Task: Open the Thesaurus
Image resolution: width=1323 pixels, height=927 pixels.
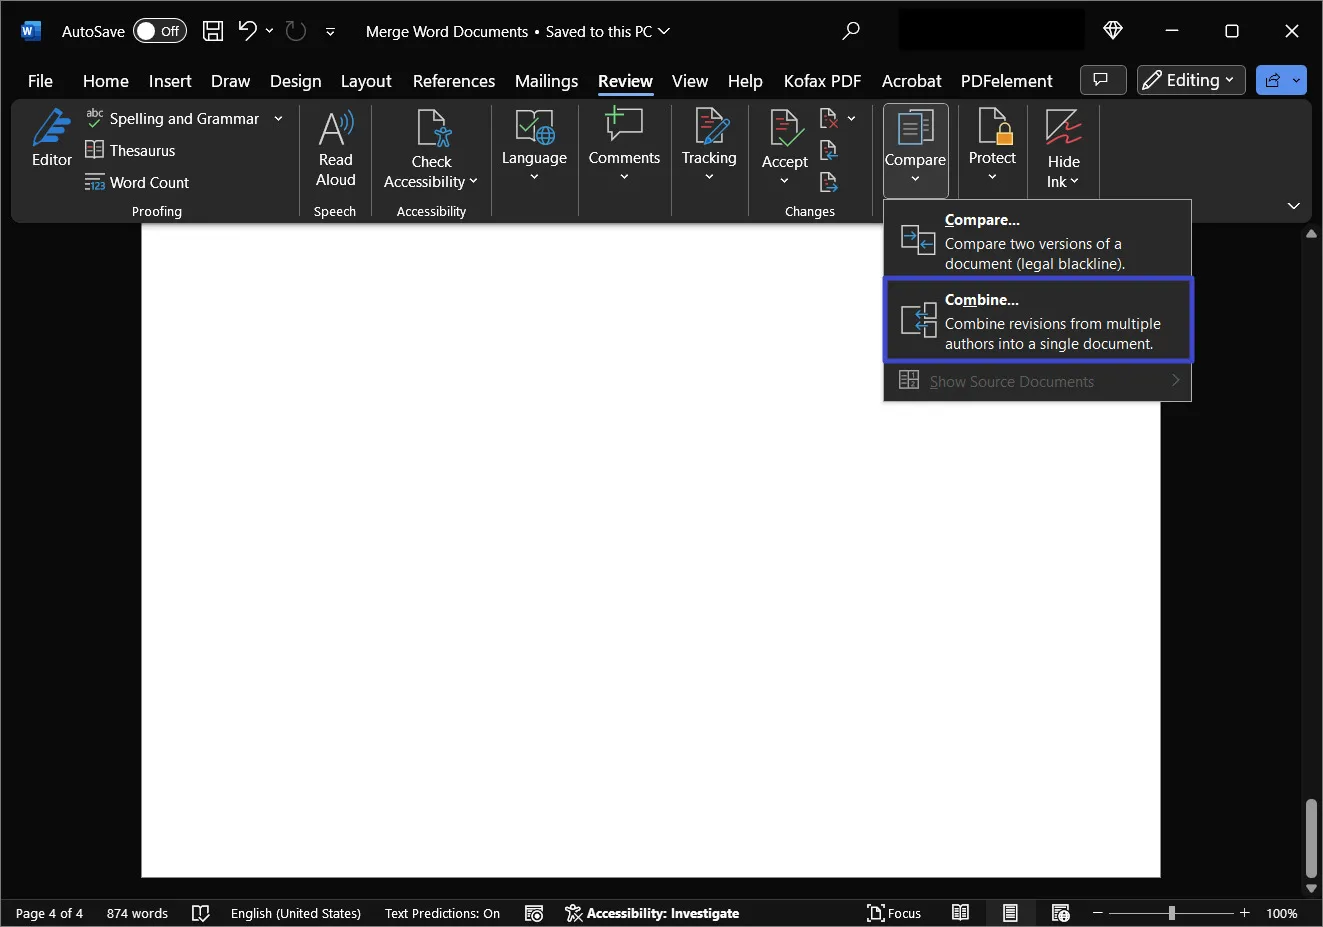Action: pyautogui.click(x=130, y=150)
